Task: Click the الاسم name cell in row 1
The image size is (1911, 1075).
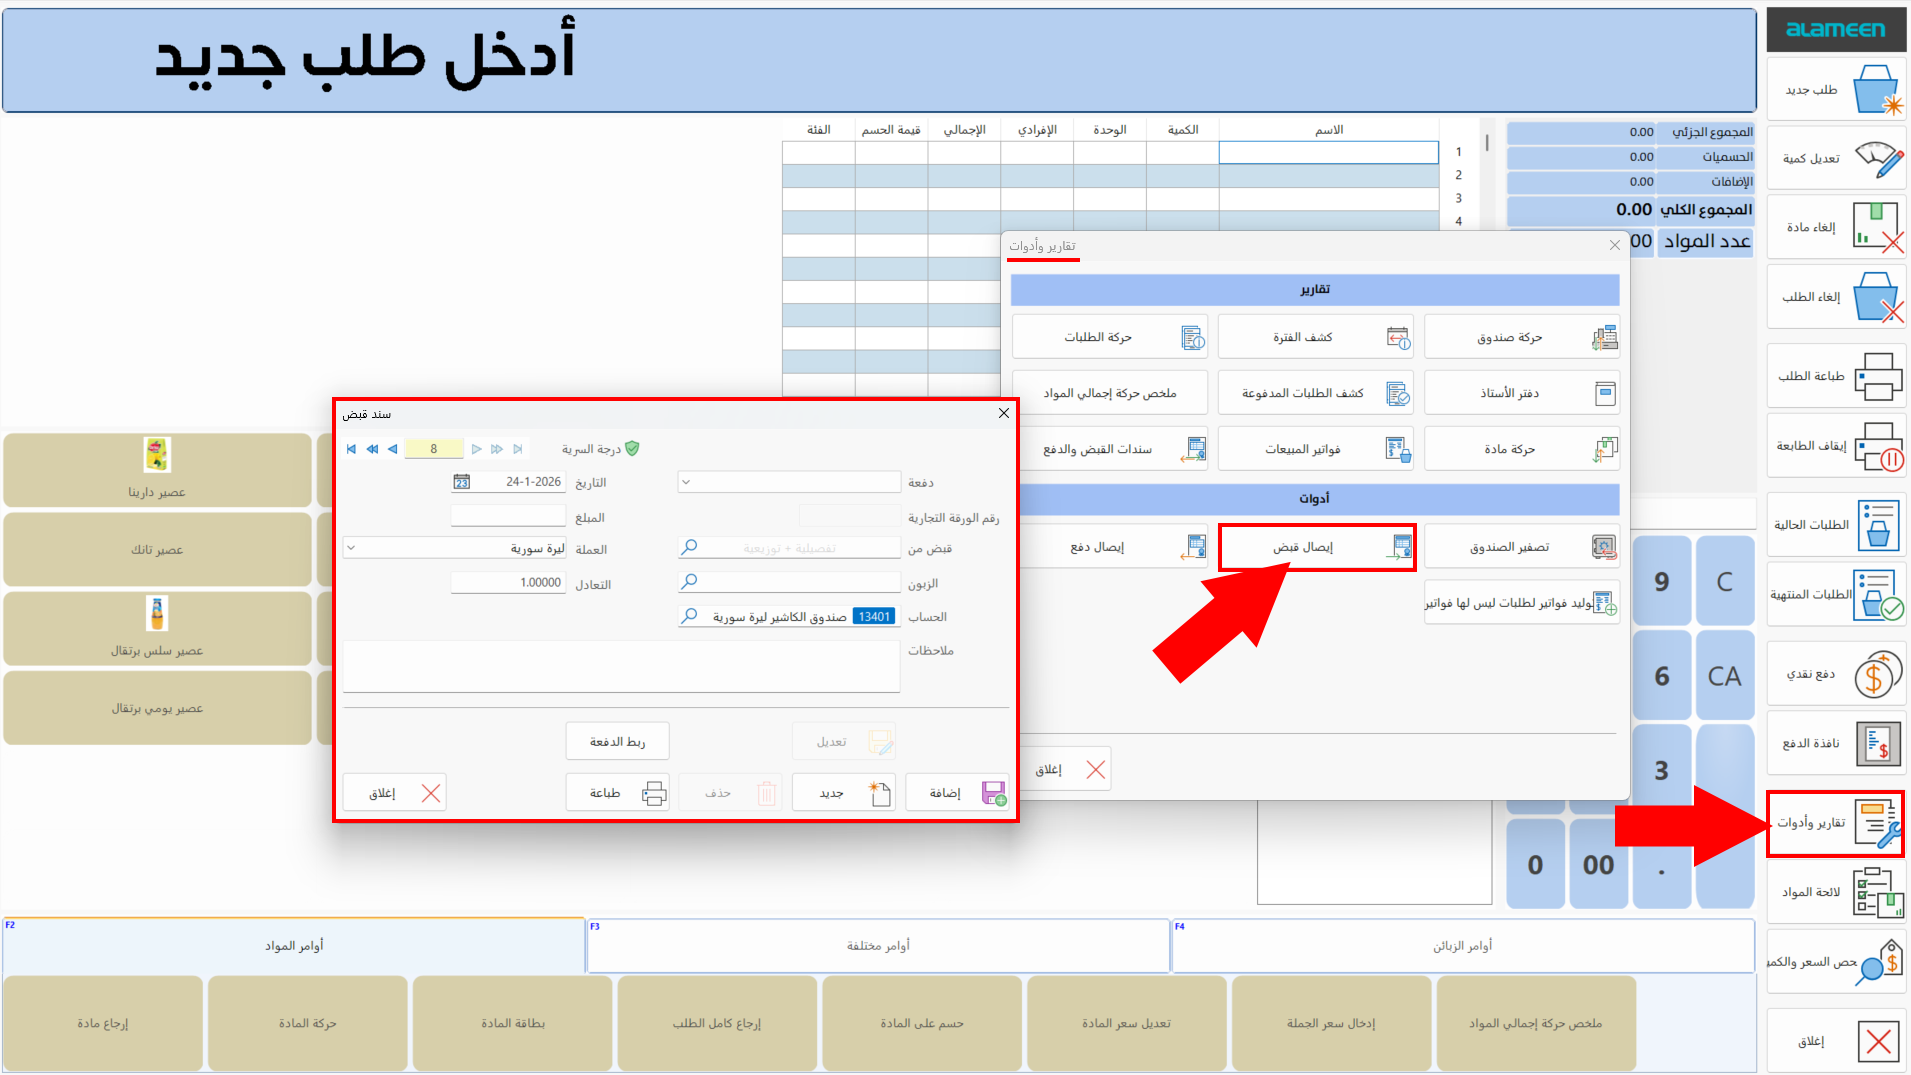Action: [1328, 152]
